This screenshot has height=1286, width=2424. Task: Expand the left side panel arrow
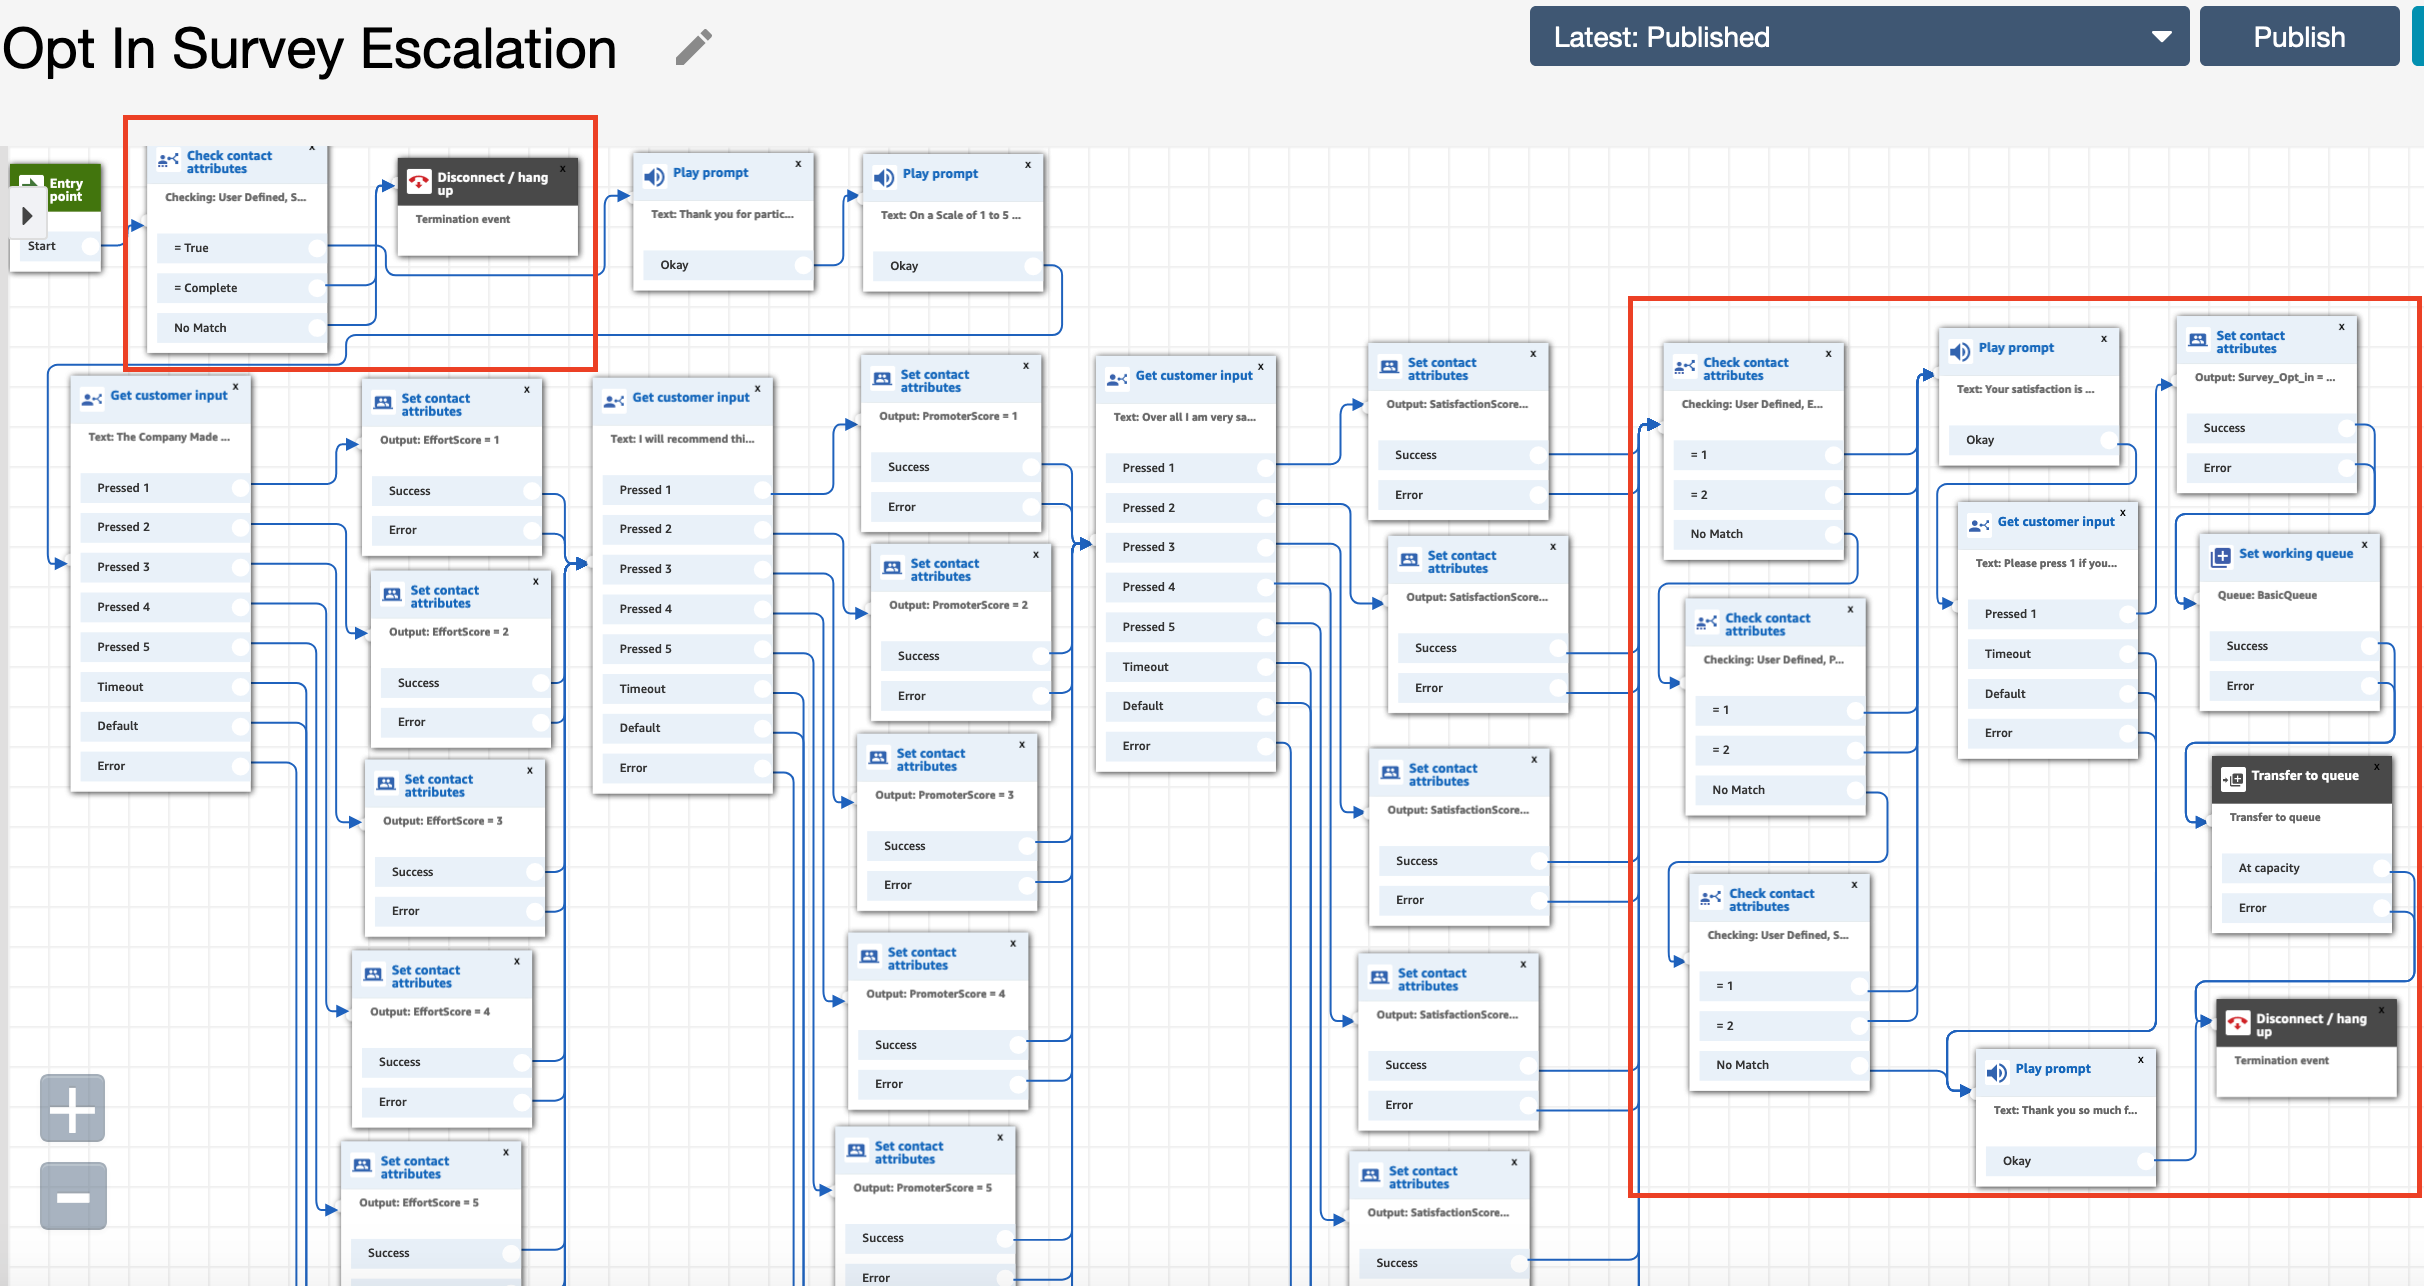tap(27, 216)
